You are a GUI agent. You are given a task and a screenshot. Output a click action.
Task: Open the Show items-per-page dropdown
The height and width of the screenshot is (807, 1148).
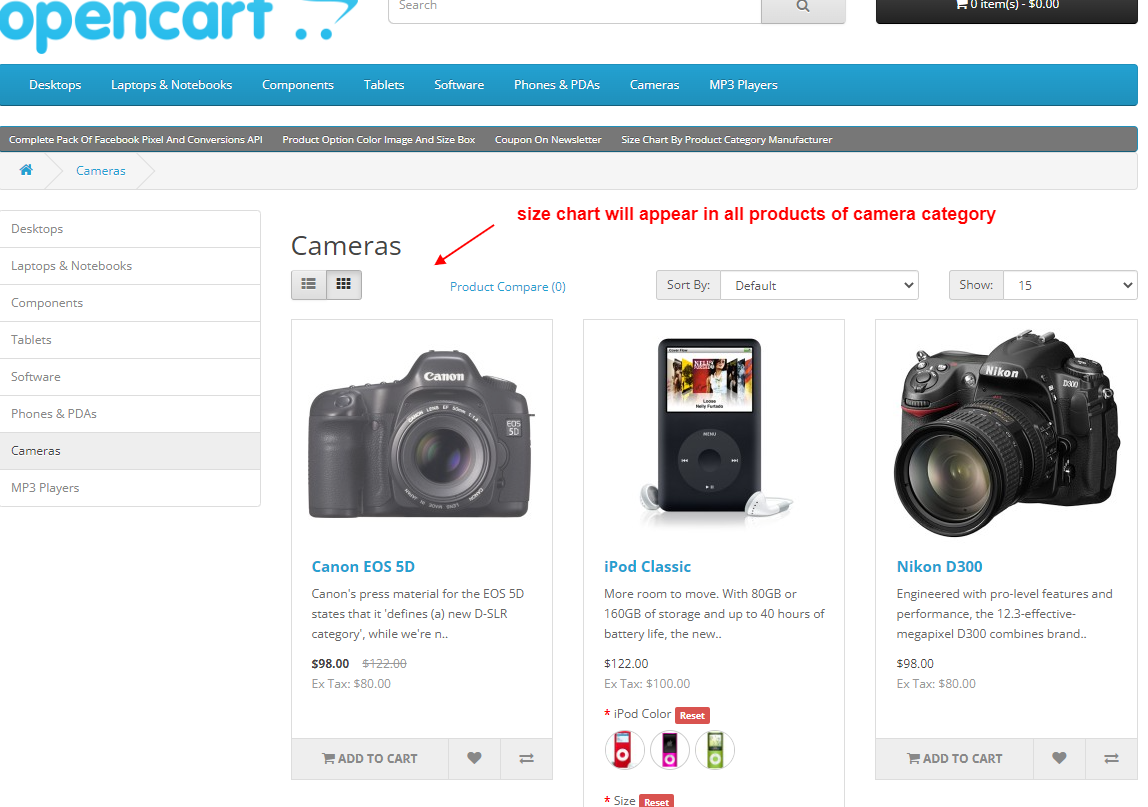1070,284
